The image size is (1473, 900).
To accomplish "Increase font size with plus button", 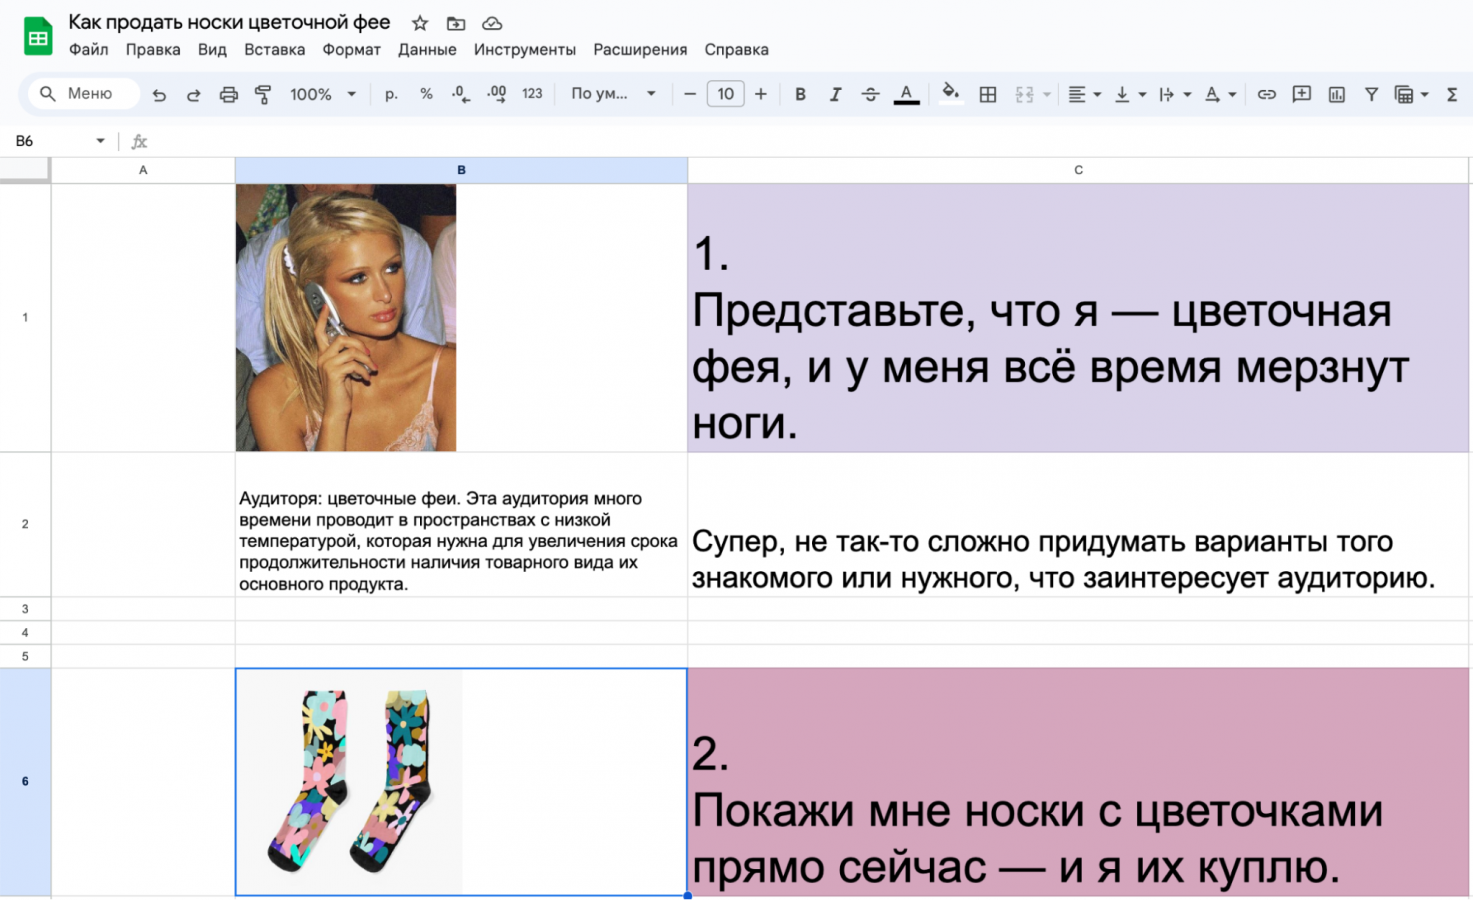I will (x=761, y=94).
